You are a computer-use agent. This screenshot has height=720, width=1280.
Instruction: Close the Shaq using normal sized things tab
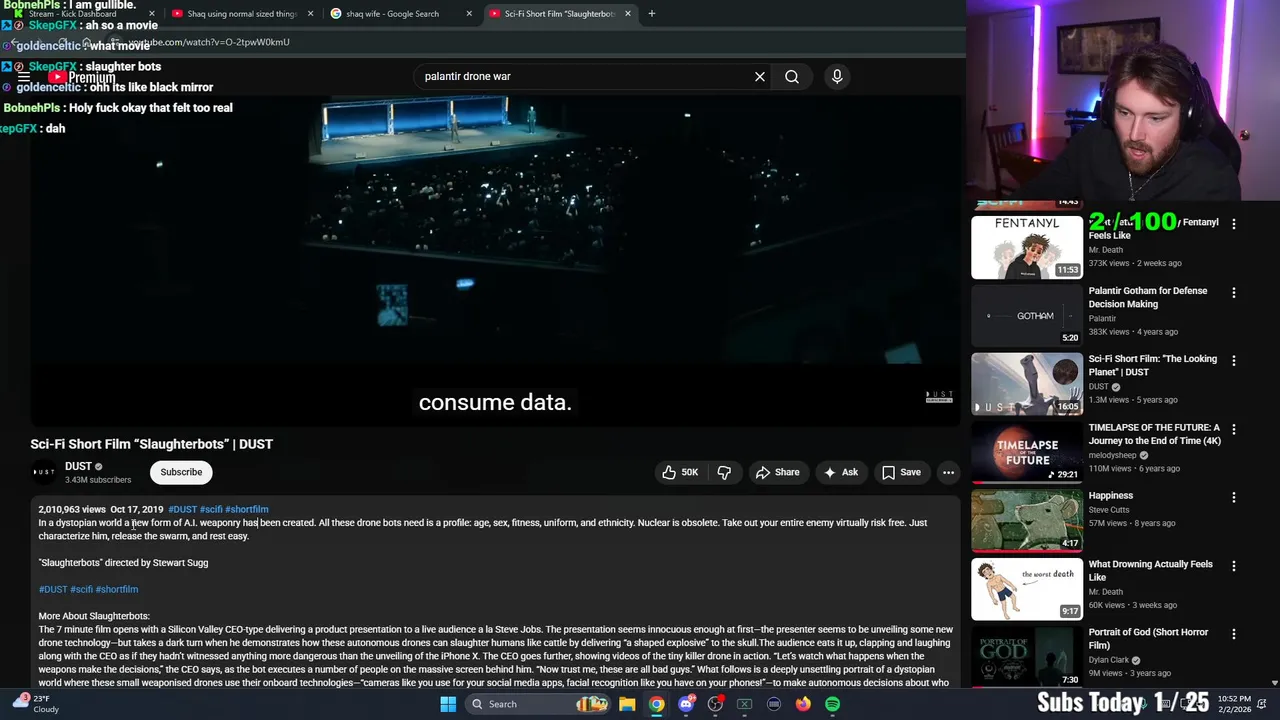(x=310, y=14)
